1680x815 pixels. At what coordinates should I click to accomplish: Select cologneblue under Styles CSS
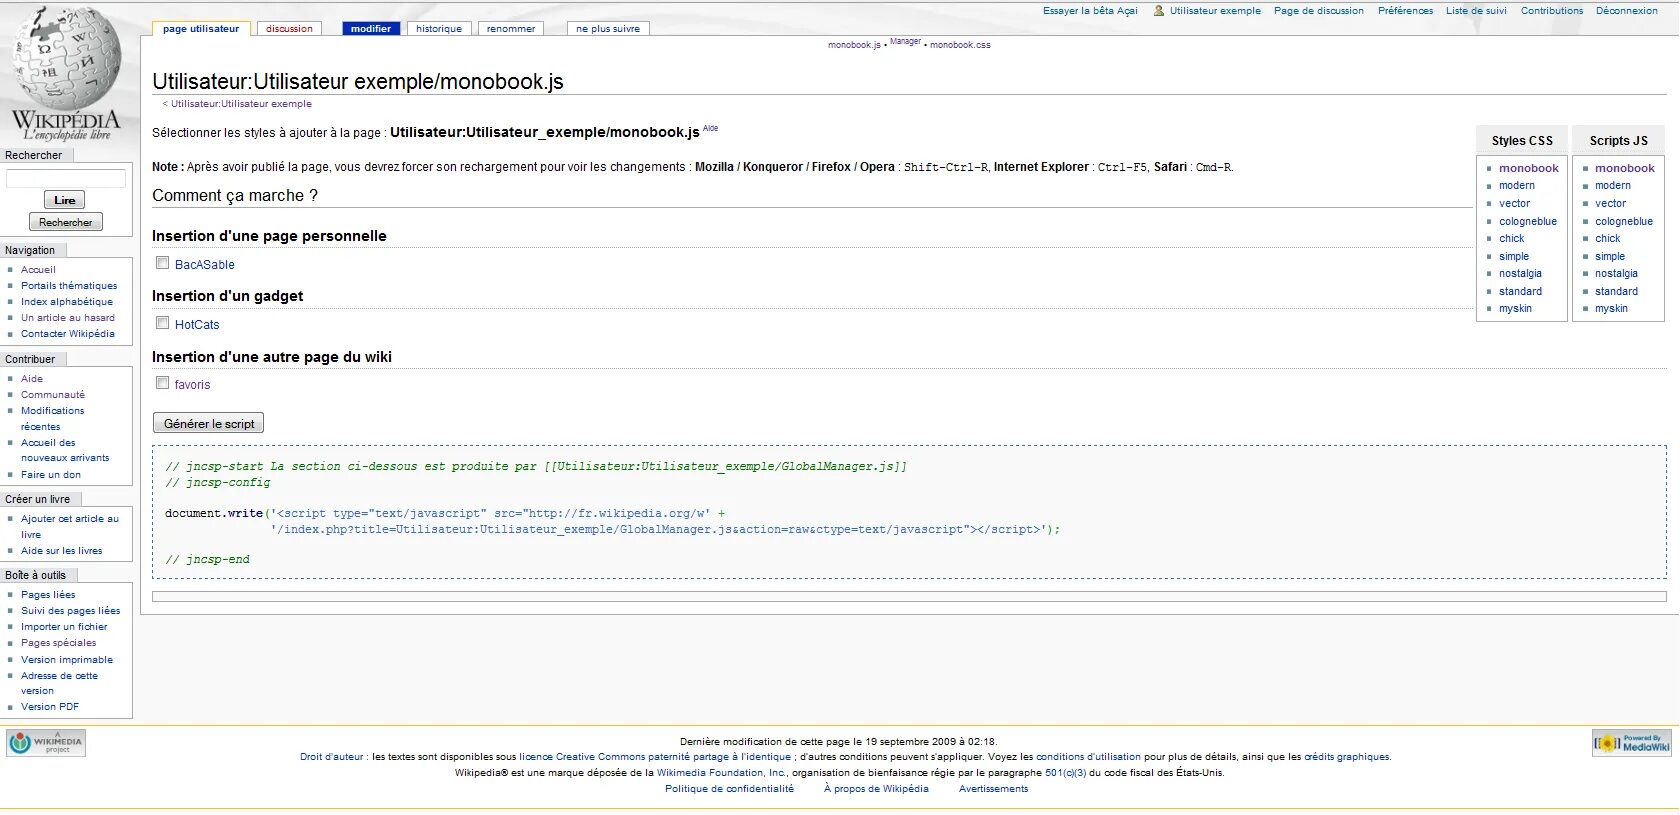point(1527,221)
